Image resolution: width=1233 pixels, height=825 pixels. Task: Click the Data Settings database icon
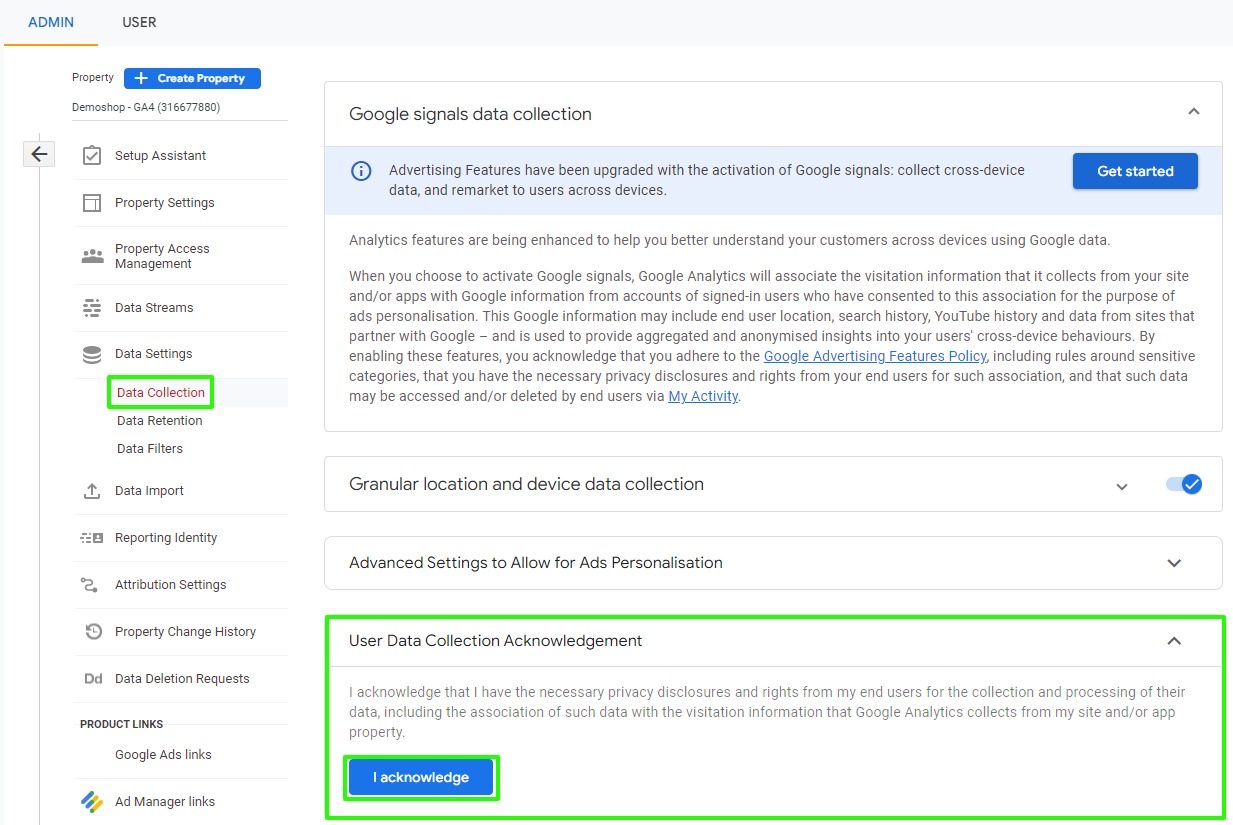92,354
